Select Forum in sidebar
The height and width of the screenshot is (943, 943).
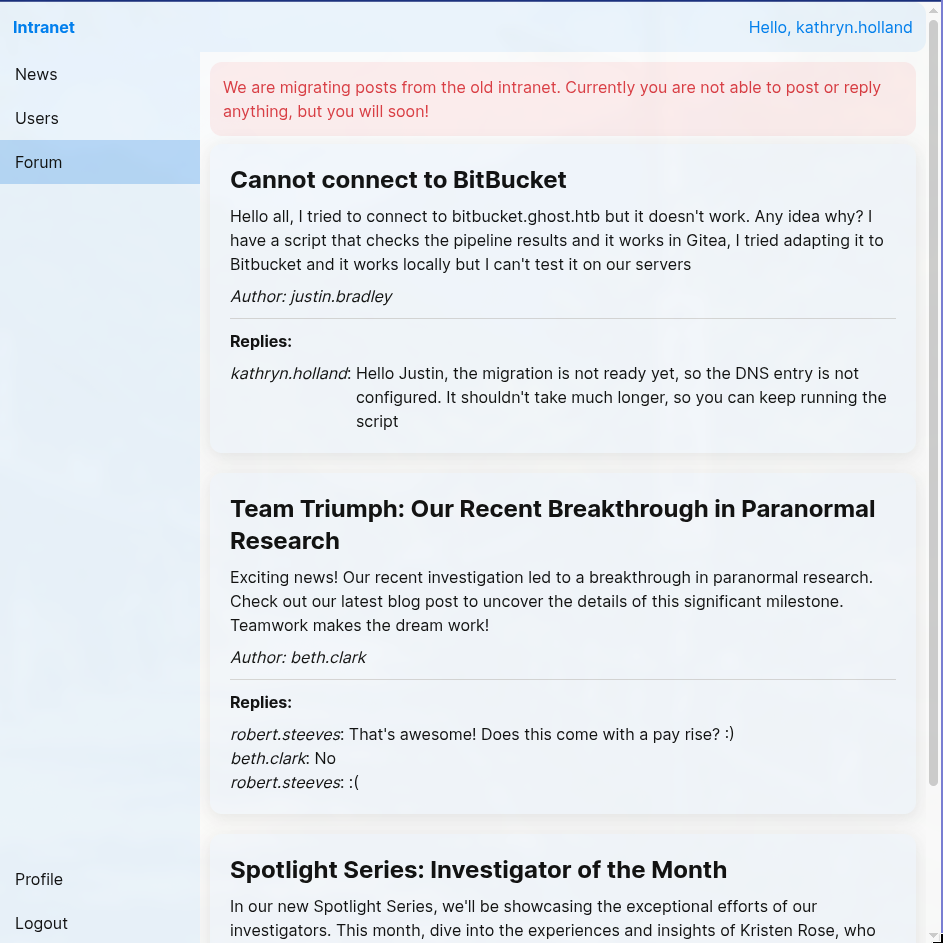100,162
